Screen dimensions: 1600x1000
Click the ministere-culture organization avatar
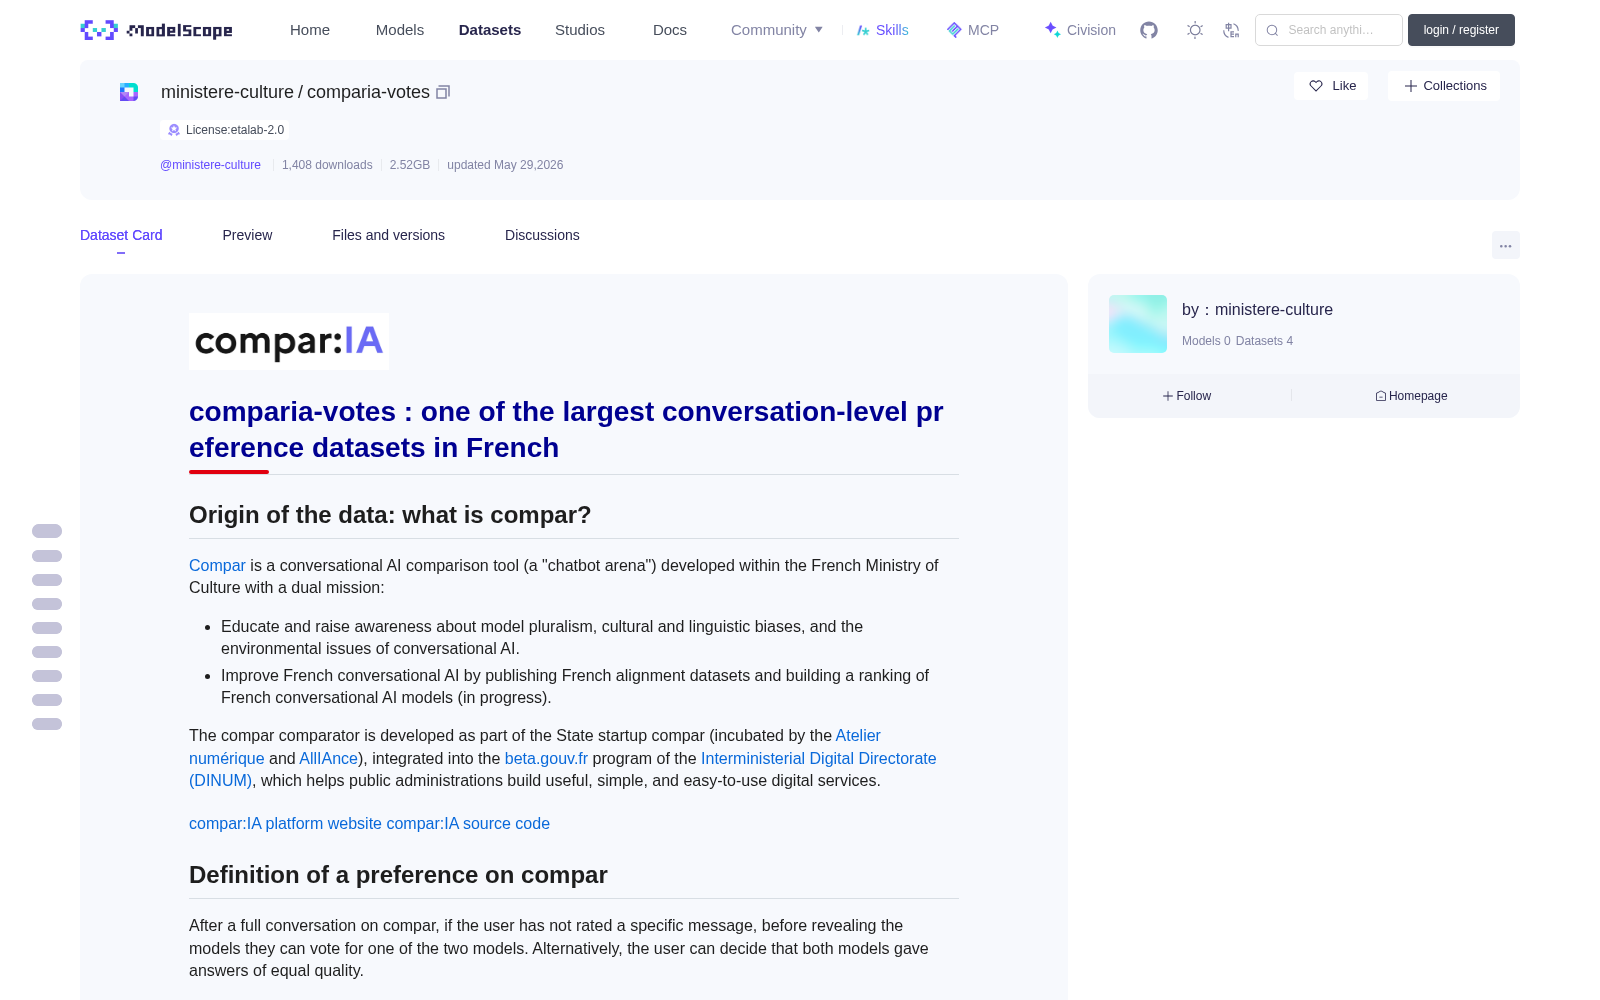(1138, 324)
